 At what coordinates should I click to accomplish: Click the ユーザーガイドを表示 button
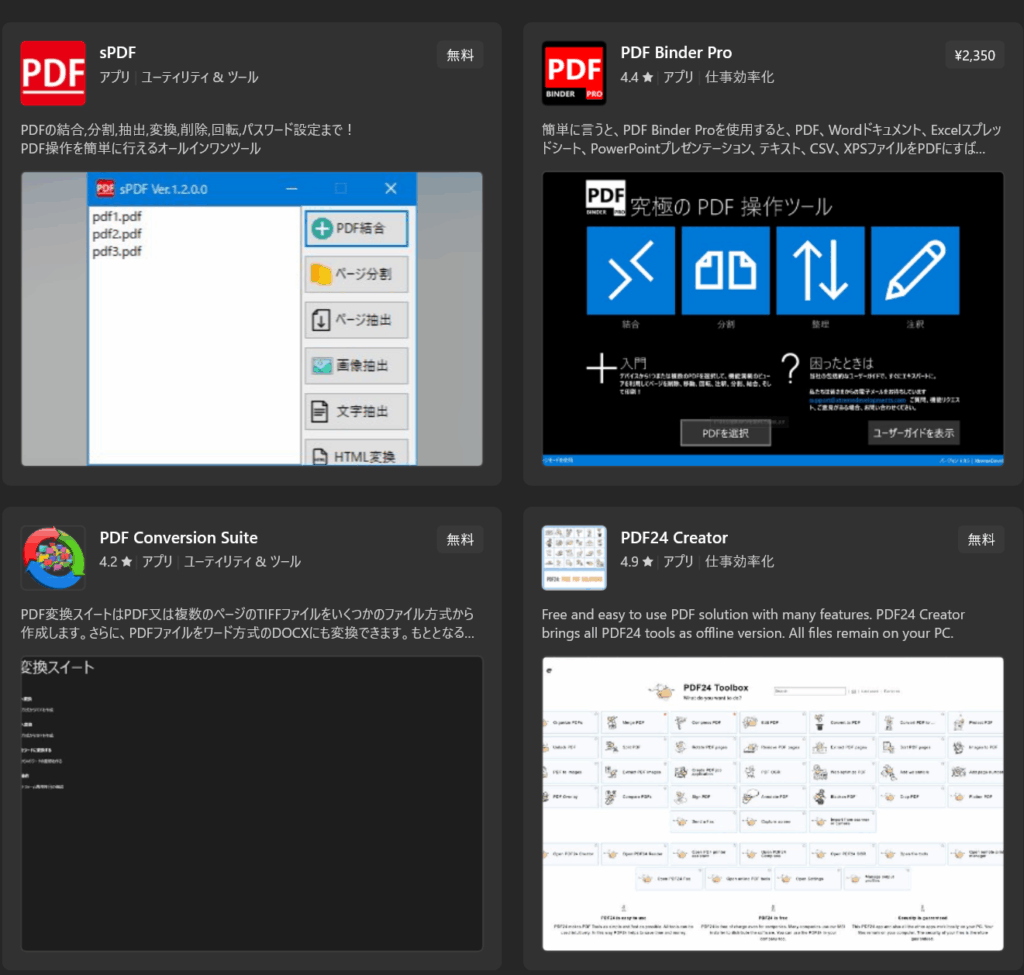click(x=914, y=433)
